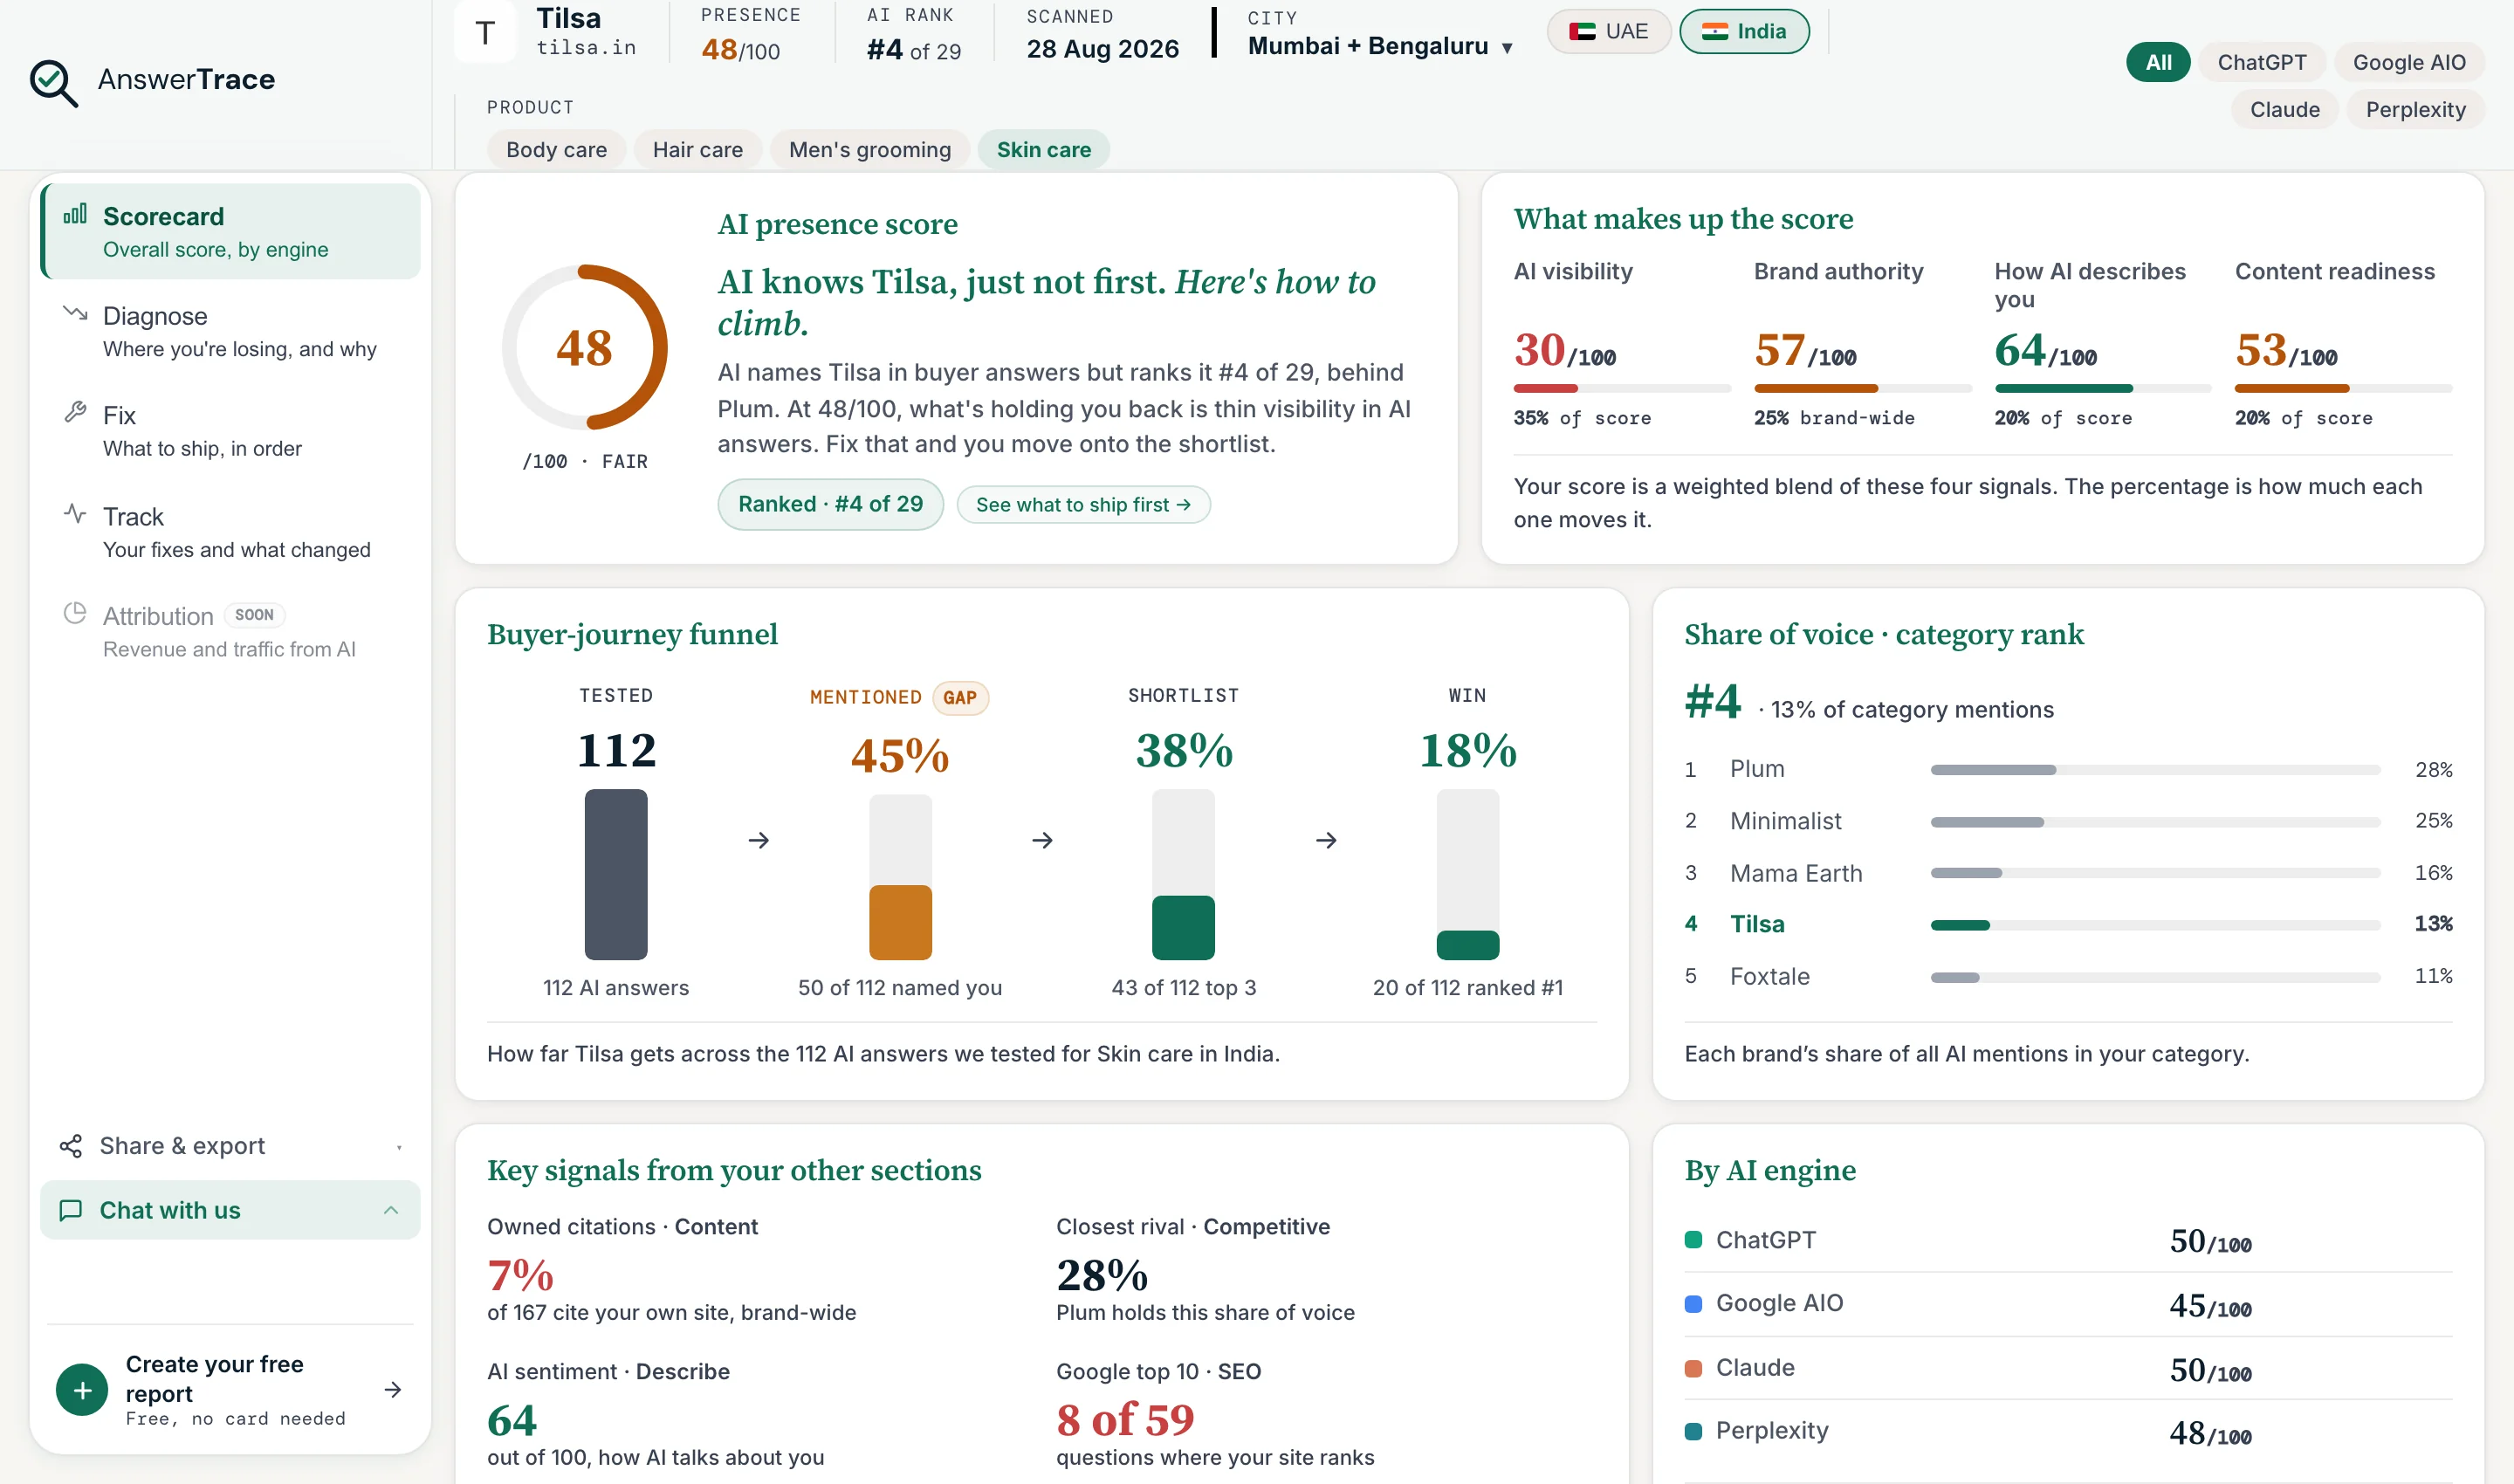2514x1484 pixels.
Task: Collapse the Chat with us panel chevron
Action: click(x=391, y=1211)
